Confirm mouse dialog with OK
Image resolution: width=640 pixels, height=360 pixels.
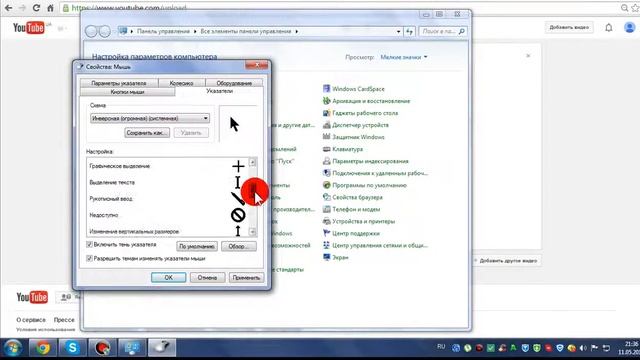pos(169,278)
